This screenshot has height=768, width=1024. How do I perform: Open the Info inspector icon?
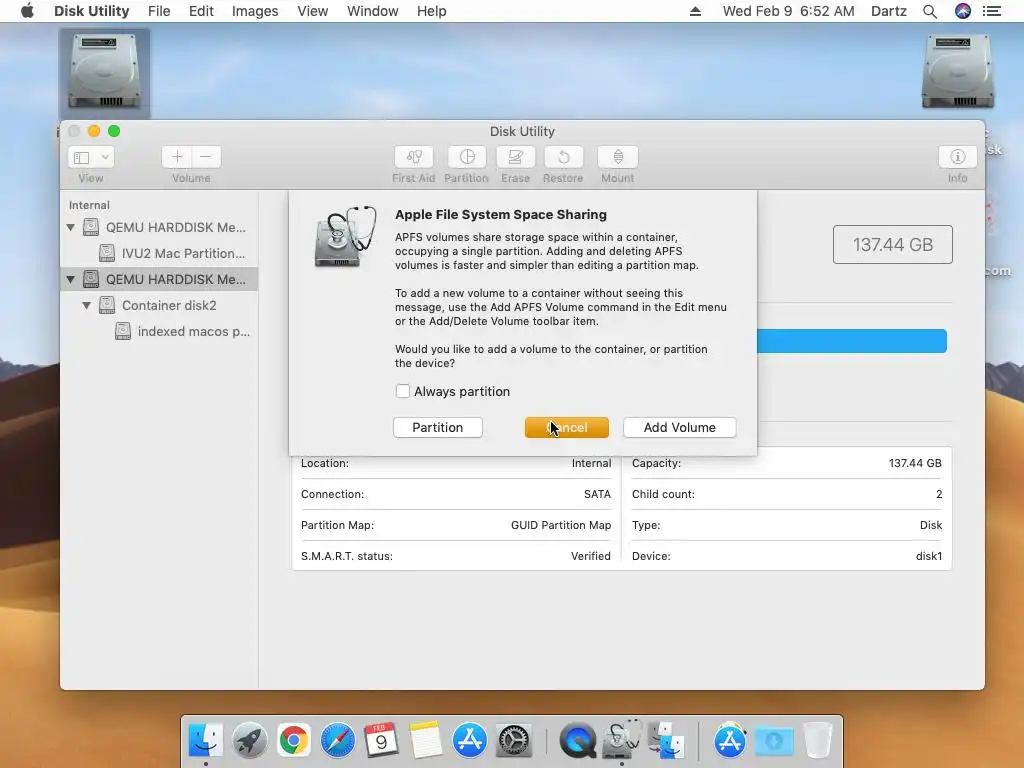pyautogui.click(x=957, y=157)
